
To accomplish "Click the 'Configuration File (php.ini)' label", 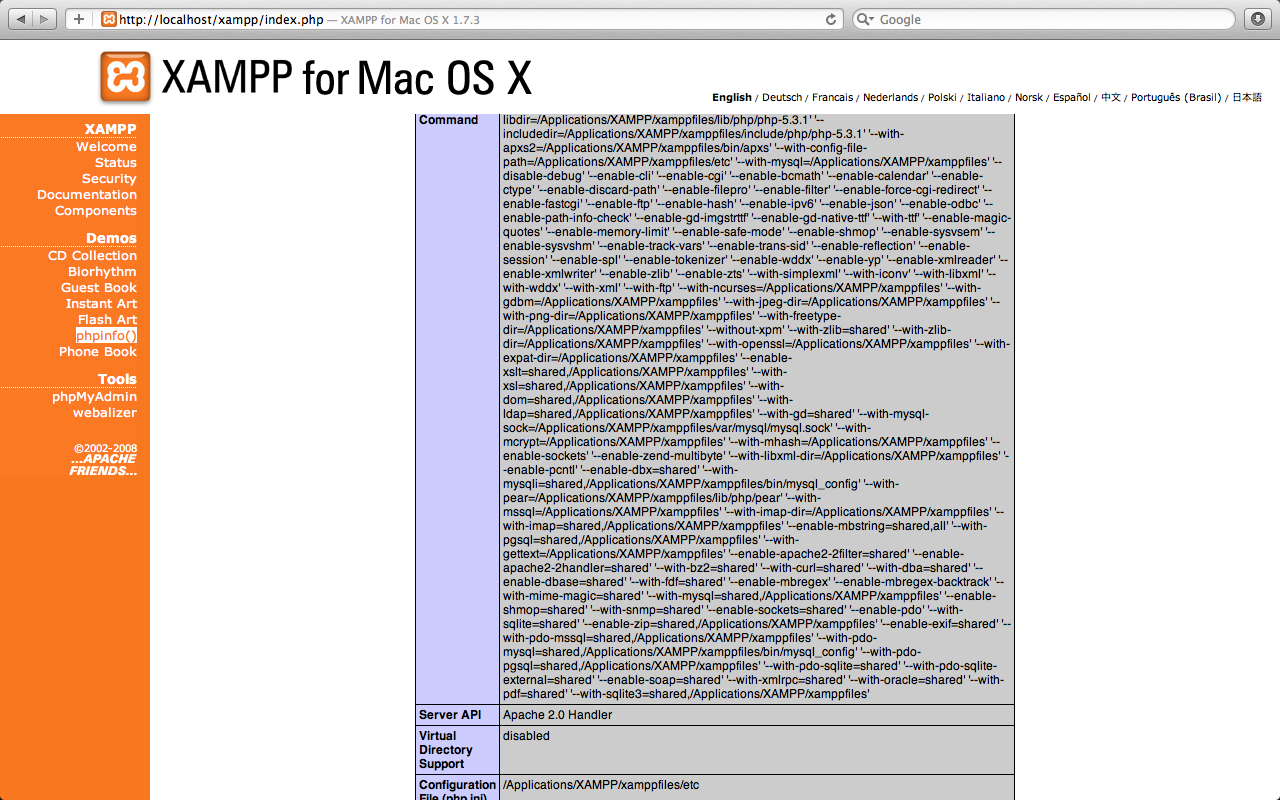I will pyautogui.click(x=457, y=789).
